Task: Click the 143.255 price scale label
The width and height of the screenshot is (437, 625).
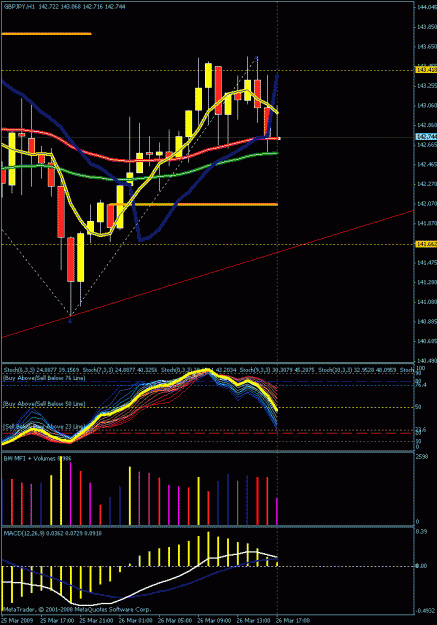Action: click(x=427, y=86)
